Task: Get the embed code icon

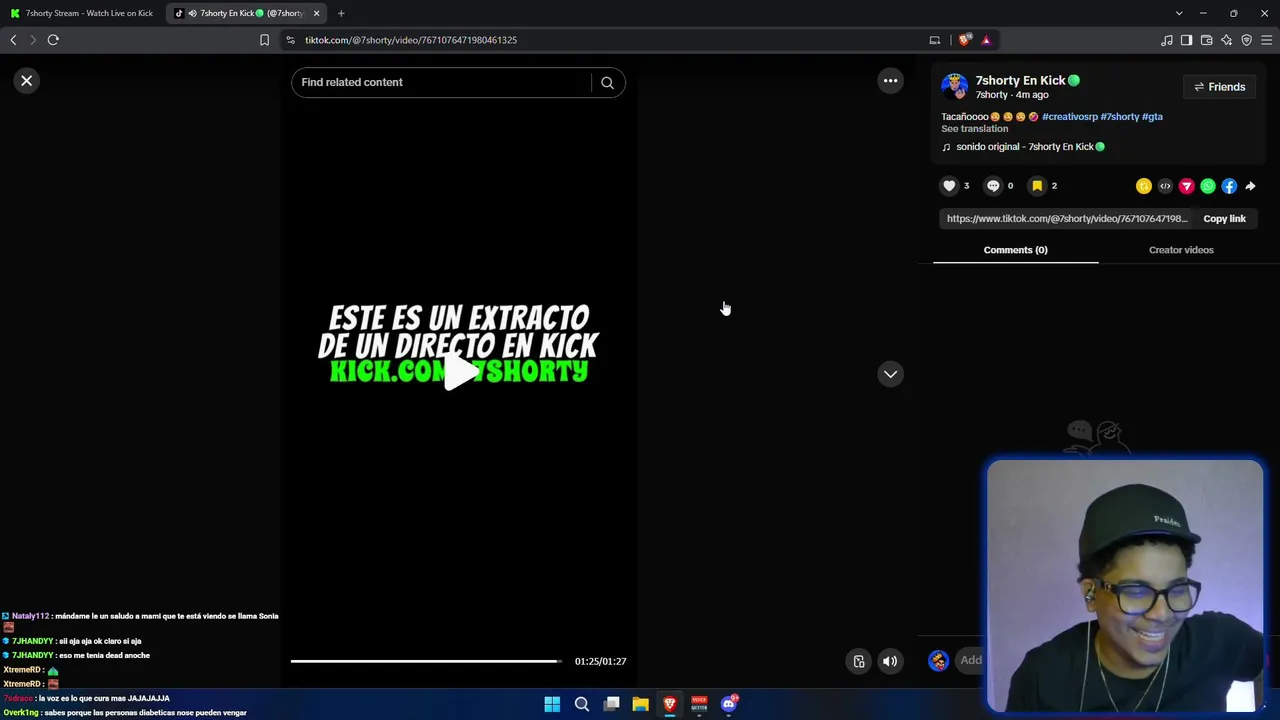Action: click(1165, 186)
